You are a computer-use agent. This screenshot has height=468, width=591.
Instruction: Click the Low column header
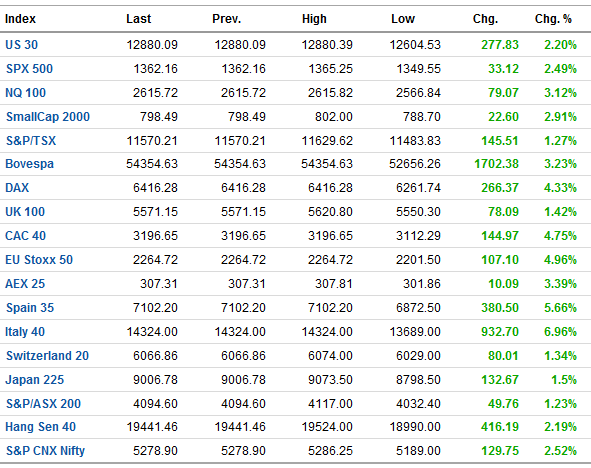coord(403,19)
